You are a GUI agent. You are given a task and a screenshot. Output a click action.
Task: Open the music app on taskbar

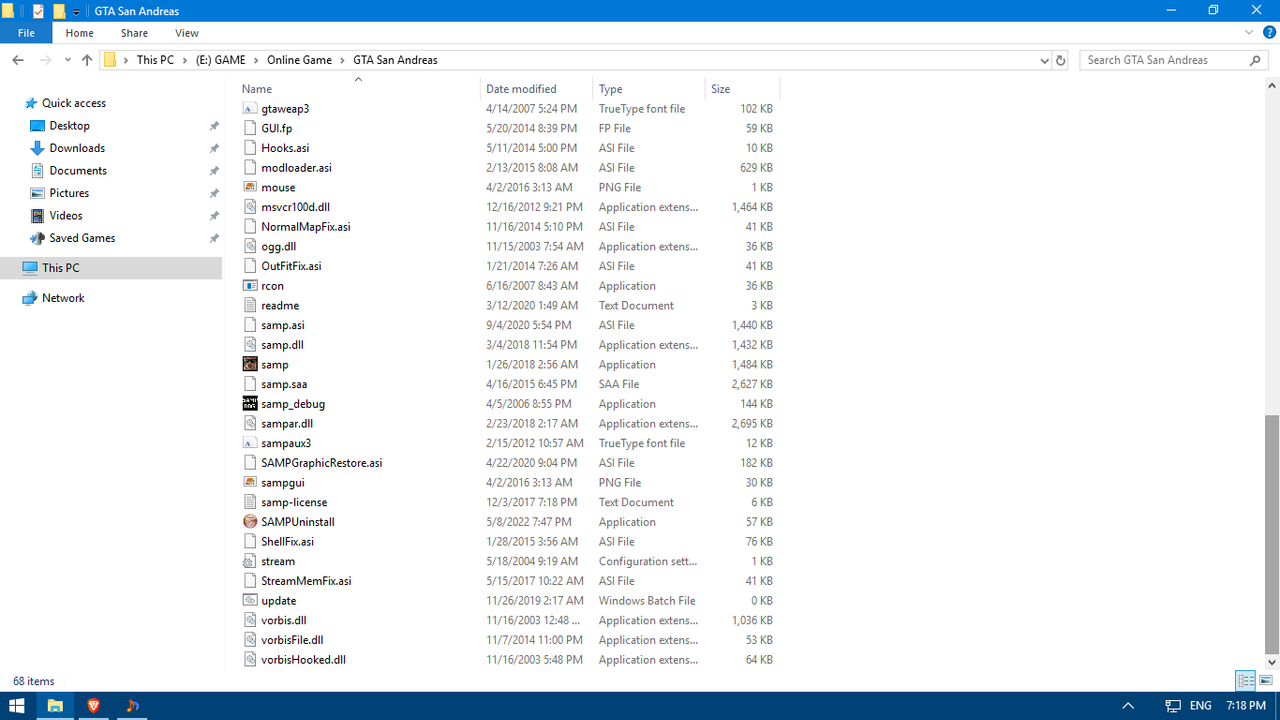132,705
